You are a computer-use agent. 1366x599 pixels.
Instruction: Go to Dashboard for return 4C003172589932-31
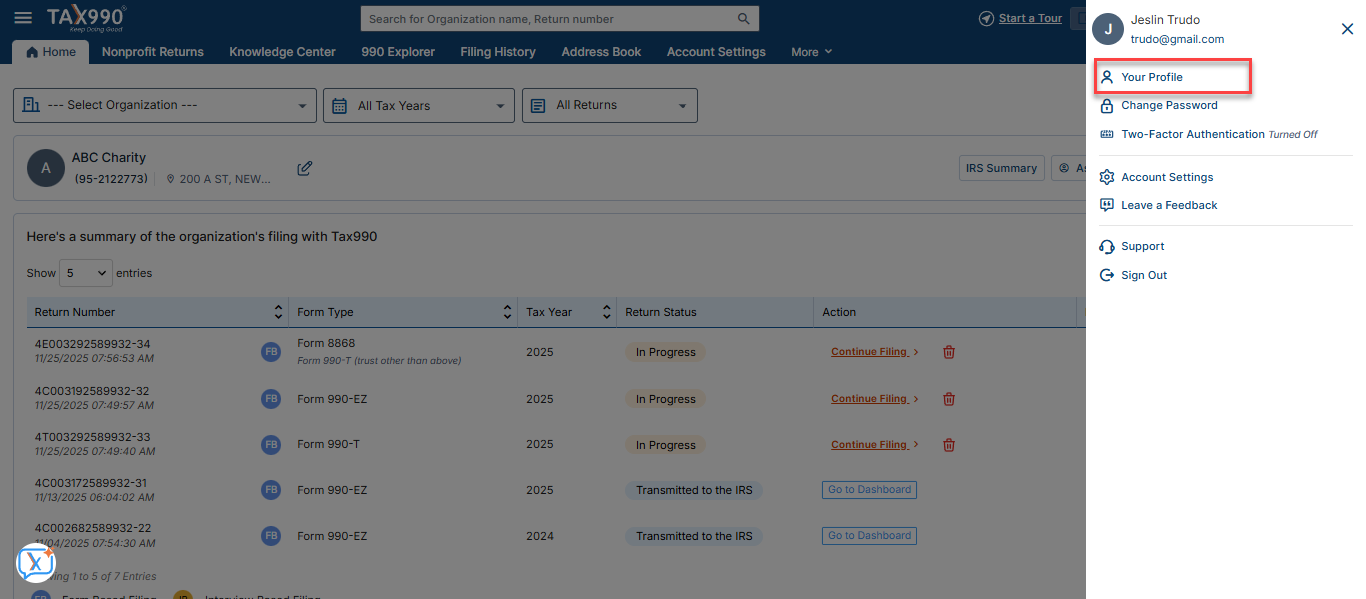(869, 490)
